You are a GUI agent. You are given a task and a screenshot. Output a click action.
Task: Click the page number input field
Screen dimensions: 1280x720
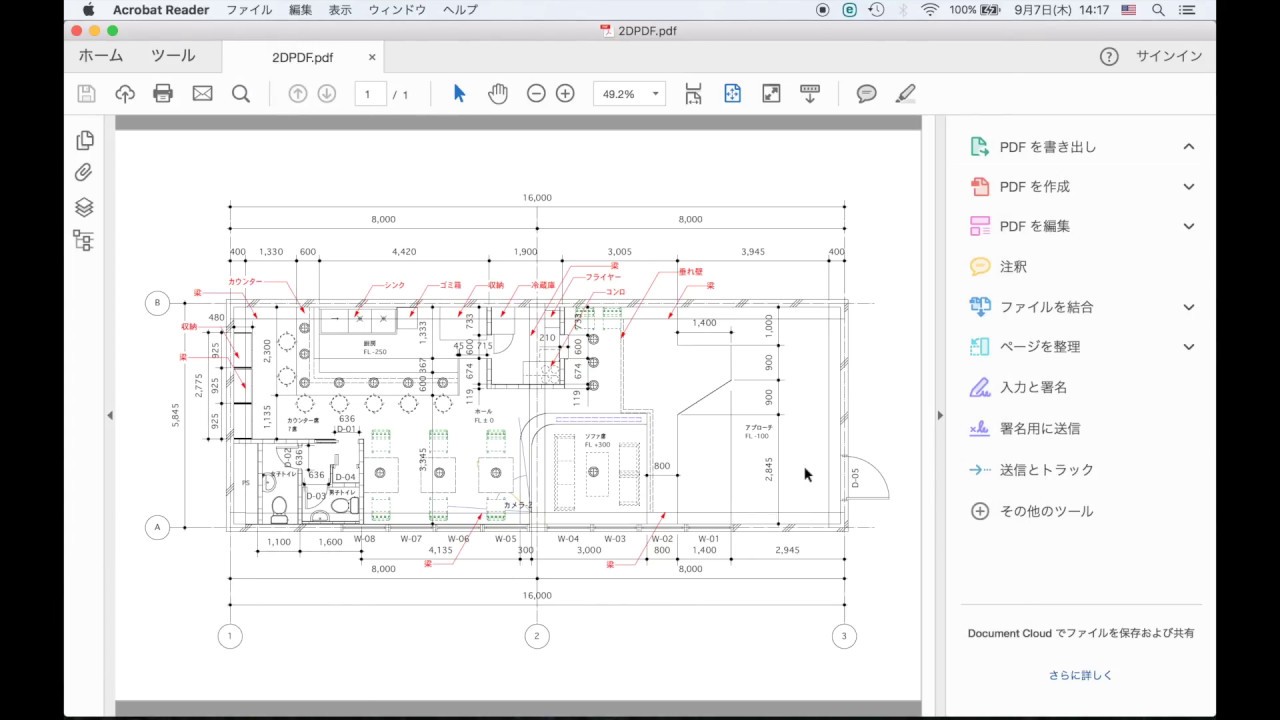pyautogui.click(x=369, y=94)
